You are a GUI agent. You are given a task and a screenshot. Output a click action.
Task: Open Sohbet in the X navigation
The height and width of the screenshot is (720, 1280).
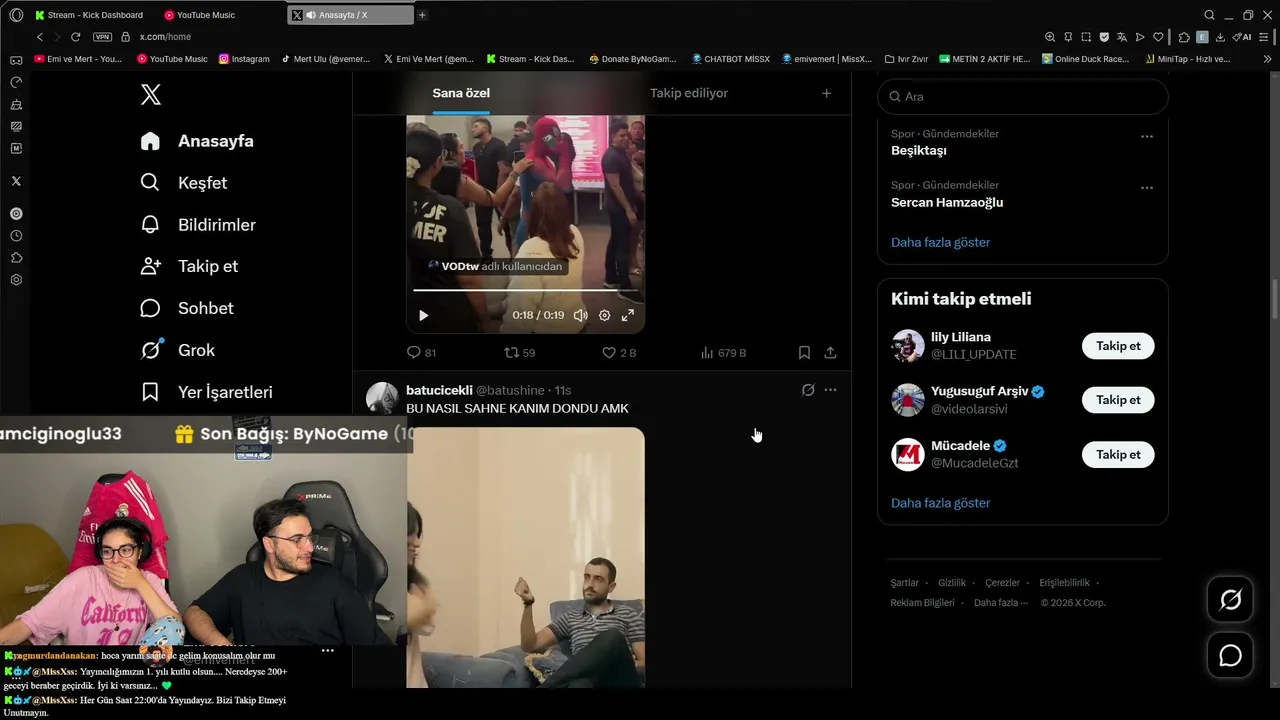tap(187, 308)
